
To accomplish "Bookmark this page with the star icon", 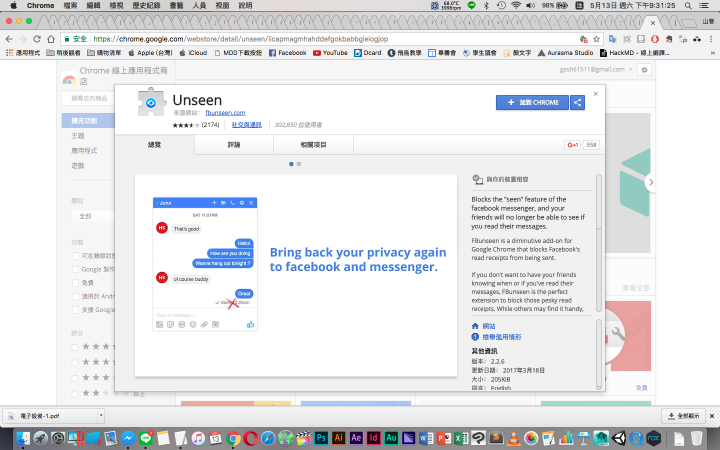I will [596, 39].
